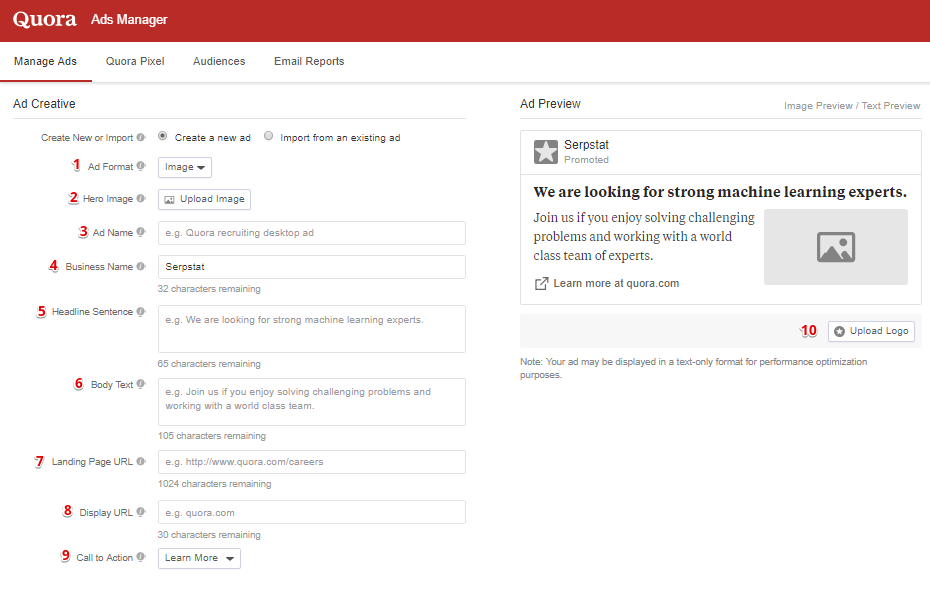The height and width of the screenshot is (591, 930).
Task: Go to the Email Reports tab
Action: point(309,61)
